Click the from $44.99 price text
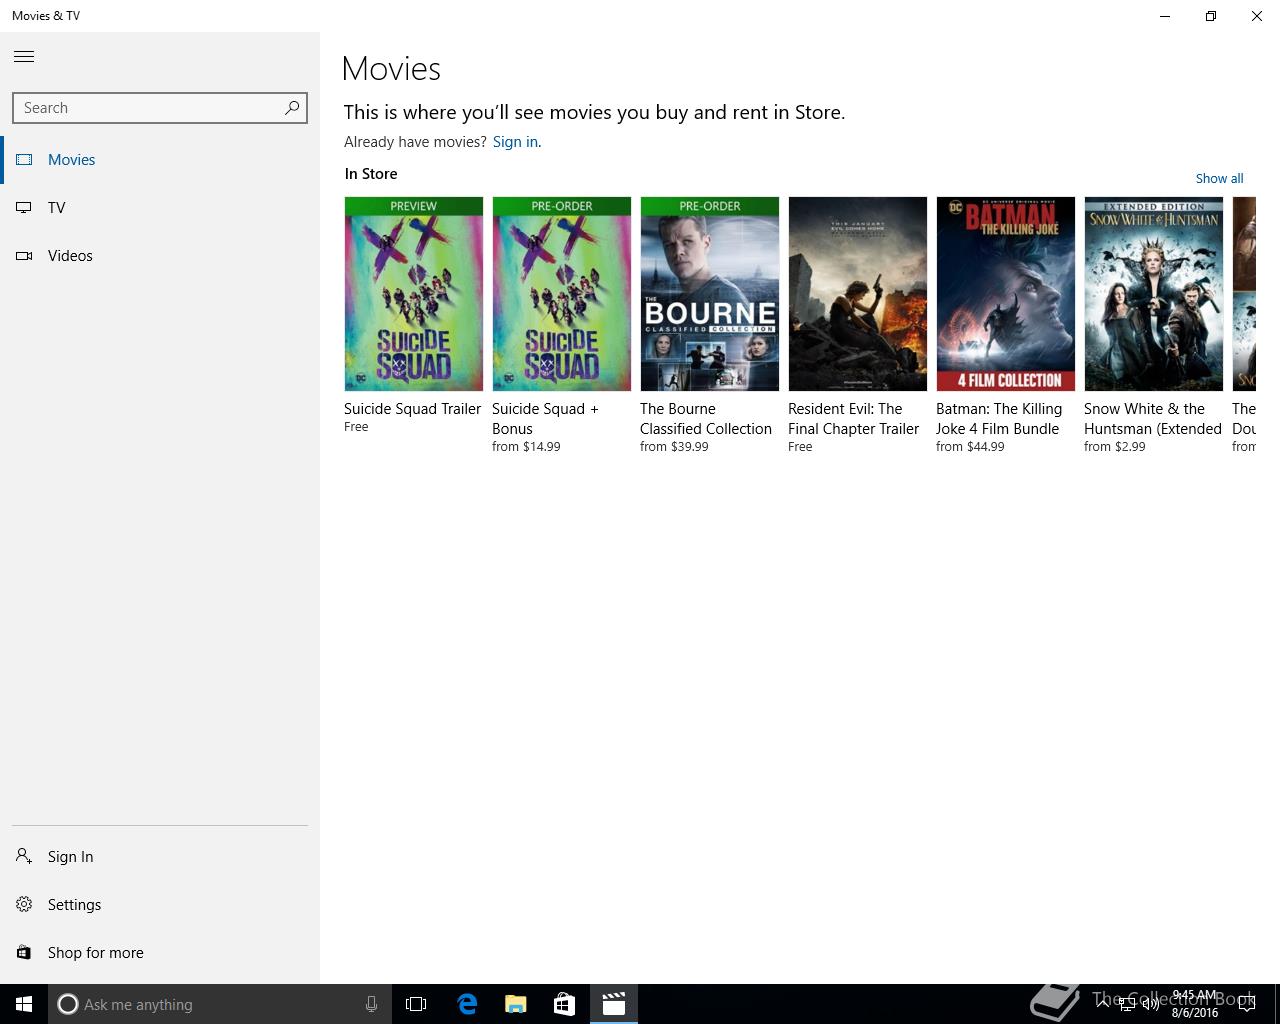 point(970,447)
